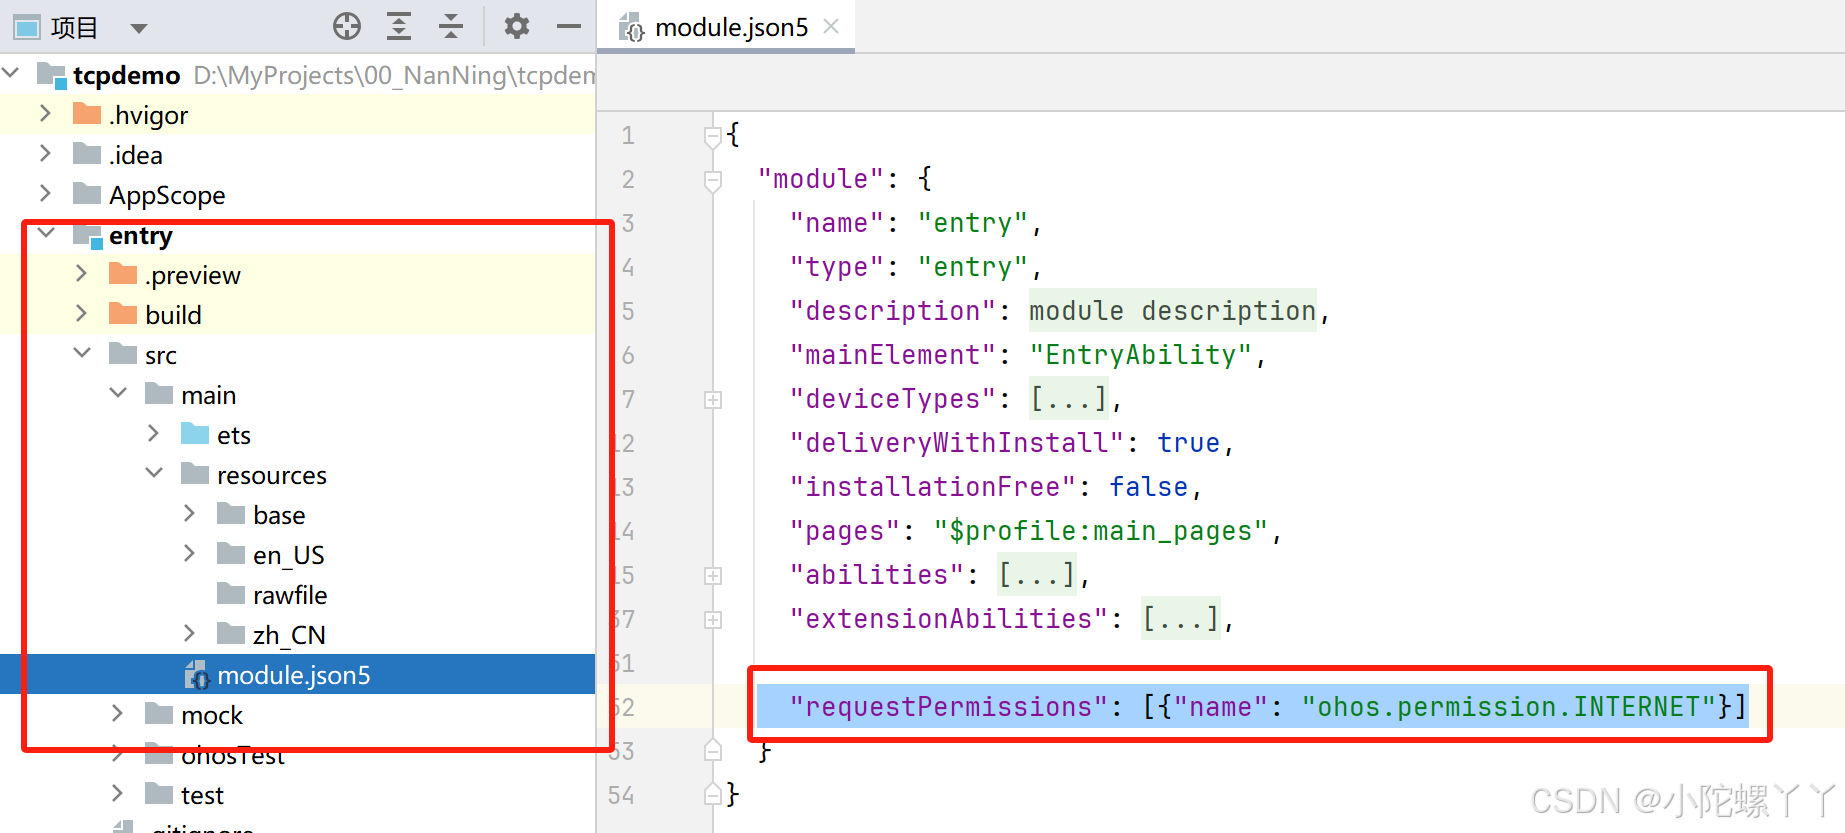Expand the zh_CN folder
The height and width of the screenshot is (833, 1845).
click(189, 633)
